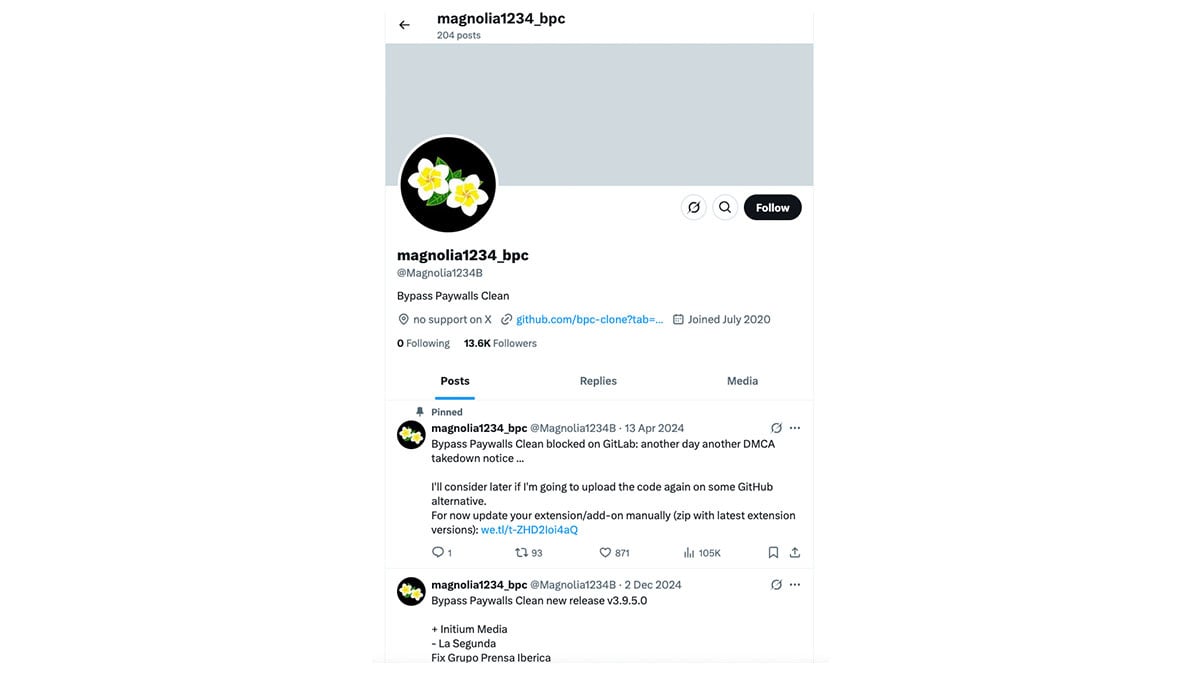
Task: Switch to the Replies tab
Action: [598, 381]
